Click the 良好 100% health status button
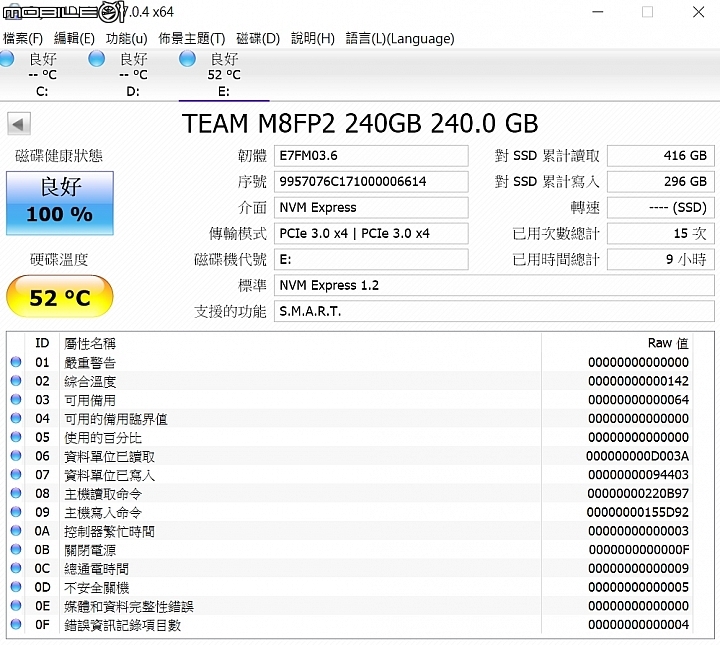The width and height of the screenshot is (720, 645). 60,203
